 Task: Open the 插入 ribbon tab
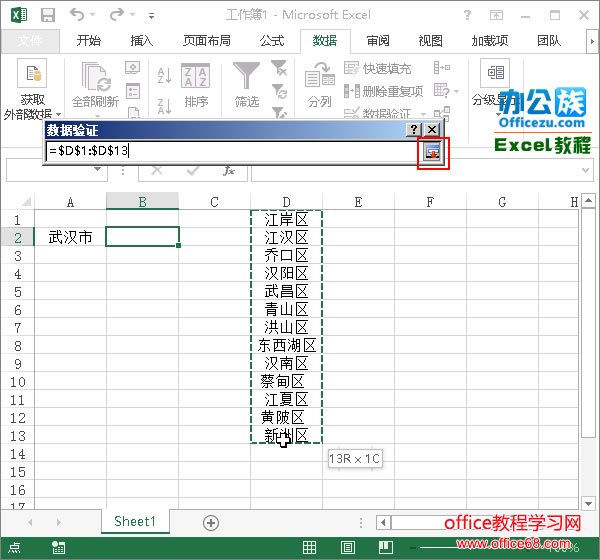click(142, 41)
